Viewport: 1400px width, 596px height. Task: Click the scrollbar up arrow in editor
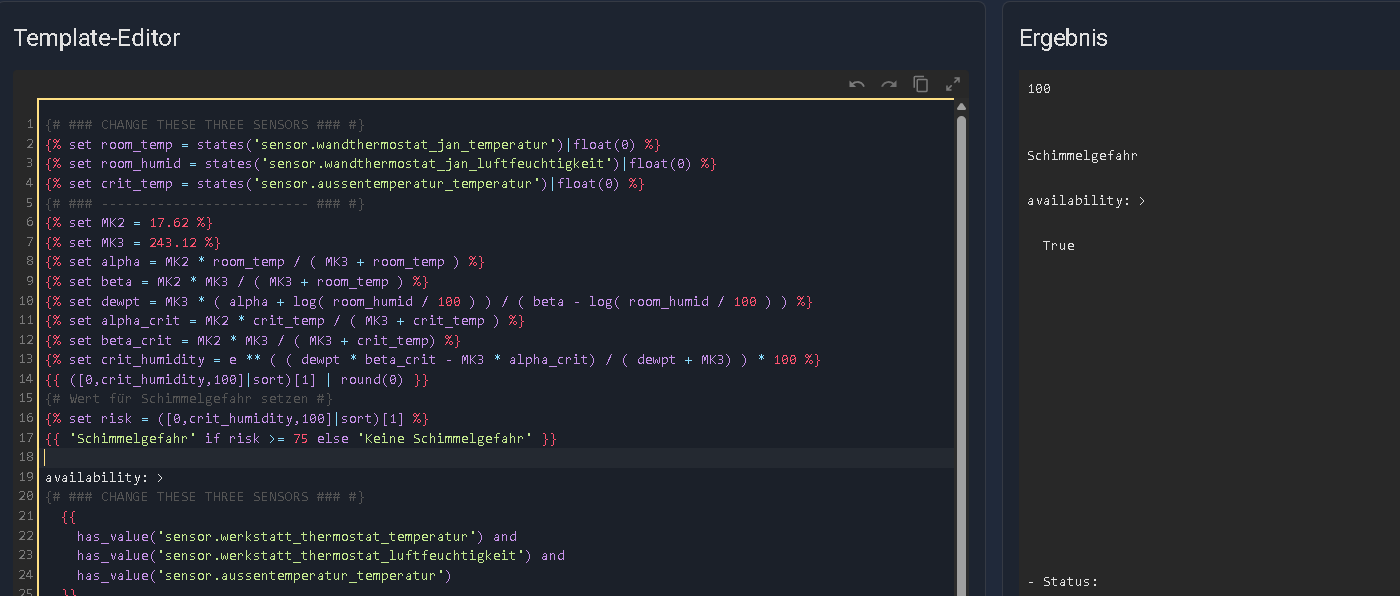pos(961,107)
